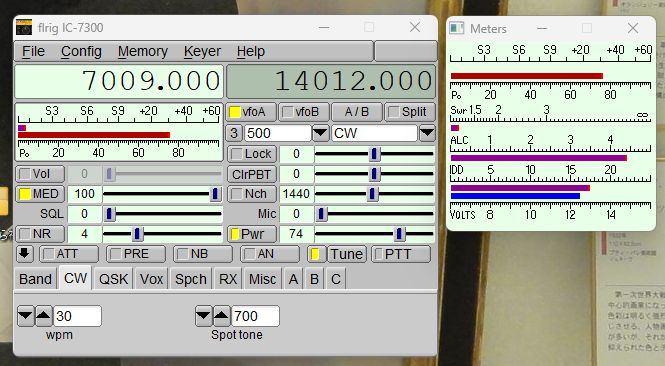Switch to the Spch tab
665x366 pixels.
[x=190, y=279]
